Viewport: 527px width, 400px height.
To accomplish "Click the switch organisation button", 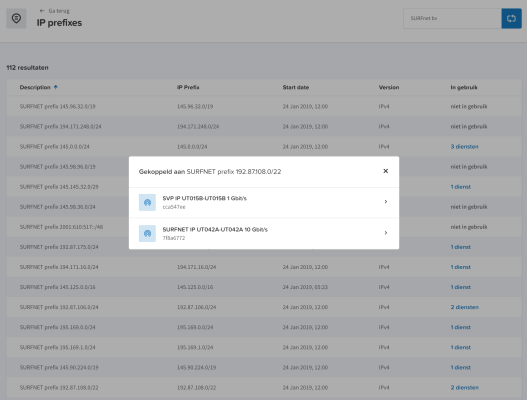I will point(511,18).
